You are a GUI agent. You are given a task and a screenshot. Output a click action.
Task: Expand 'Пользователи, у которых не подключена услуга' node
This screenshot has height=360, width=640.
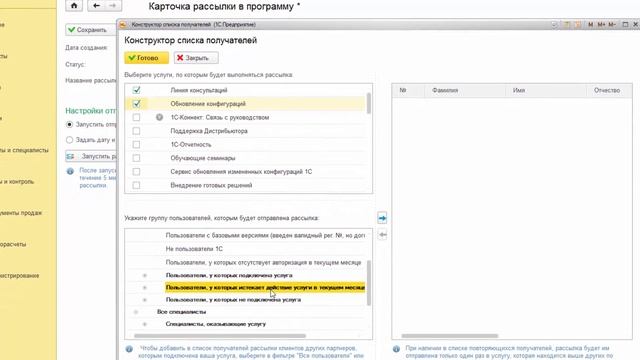[144, 300]
